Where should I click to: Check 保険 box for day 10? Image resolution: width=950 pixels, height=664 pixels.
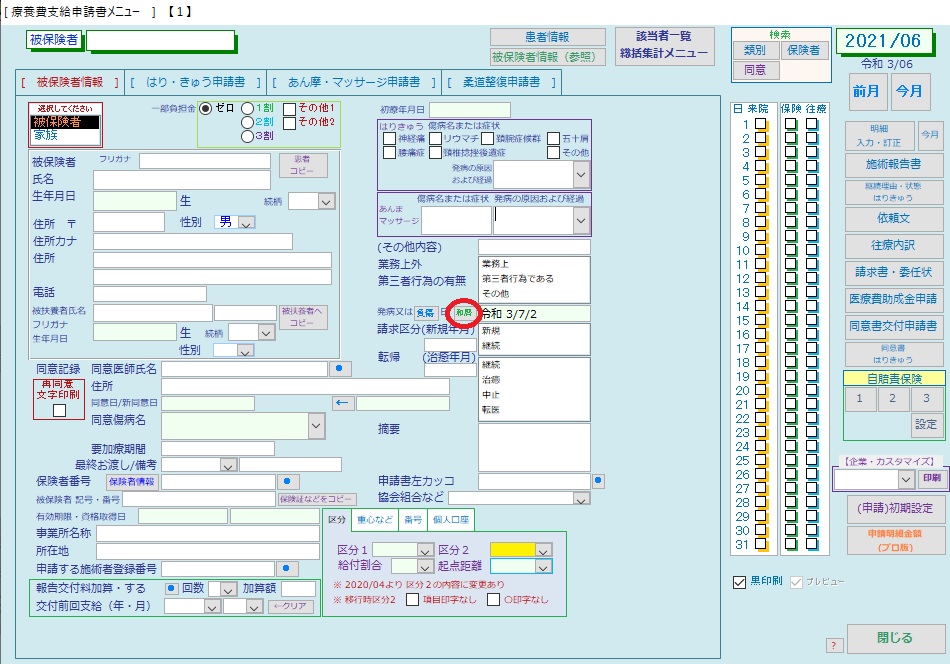point(791,250)
